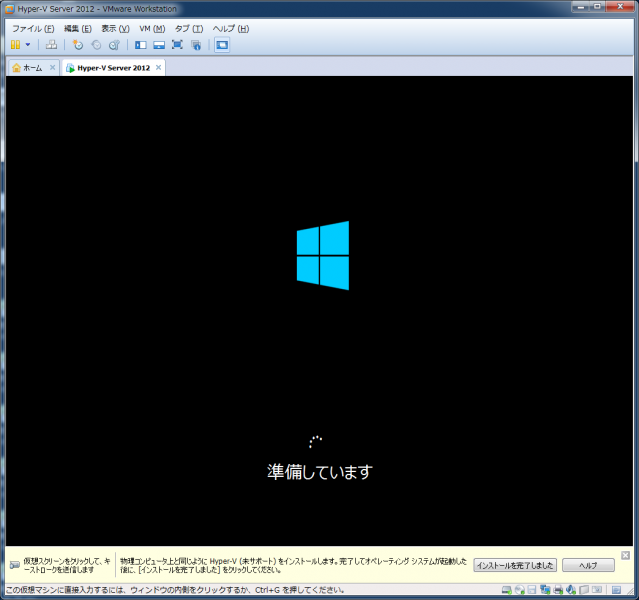The width and height of the screenshot is (639, 600).
Task: Minimize the VMware Workstation window
Action: pos(581,7)
